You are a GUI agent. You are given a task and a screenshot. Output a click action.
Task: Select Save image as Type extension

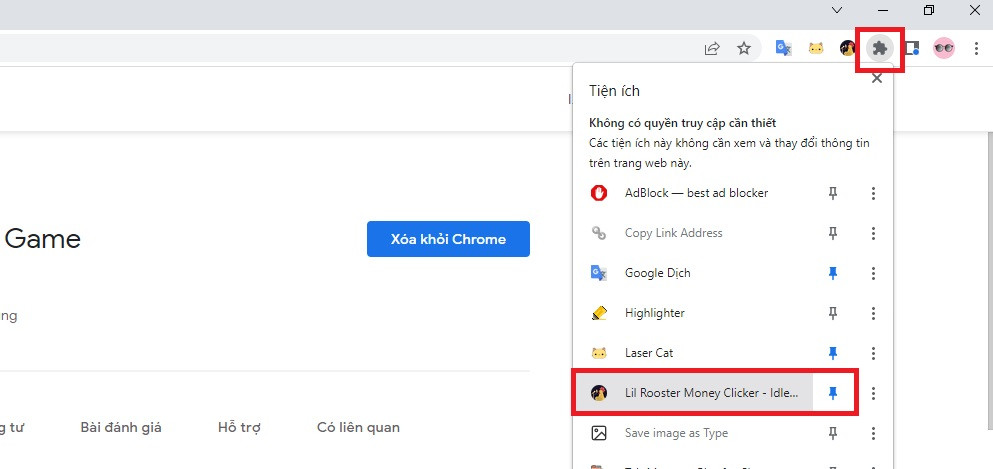676,433
